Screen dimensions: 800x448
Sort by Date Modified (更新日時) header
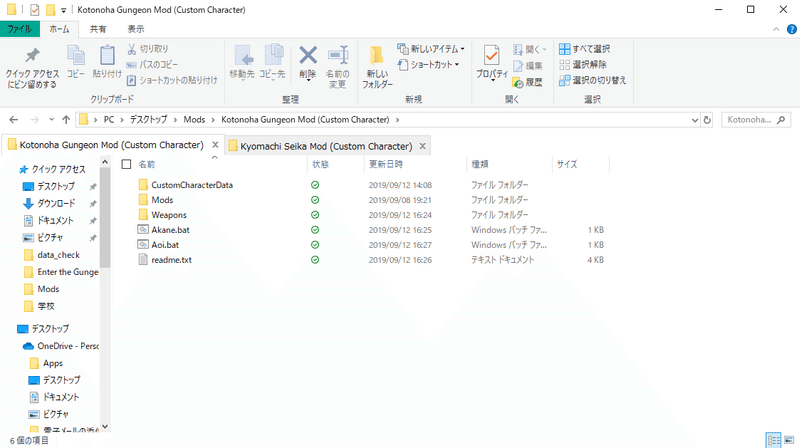tap(386, 164)
